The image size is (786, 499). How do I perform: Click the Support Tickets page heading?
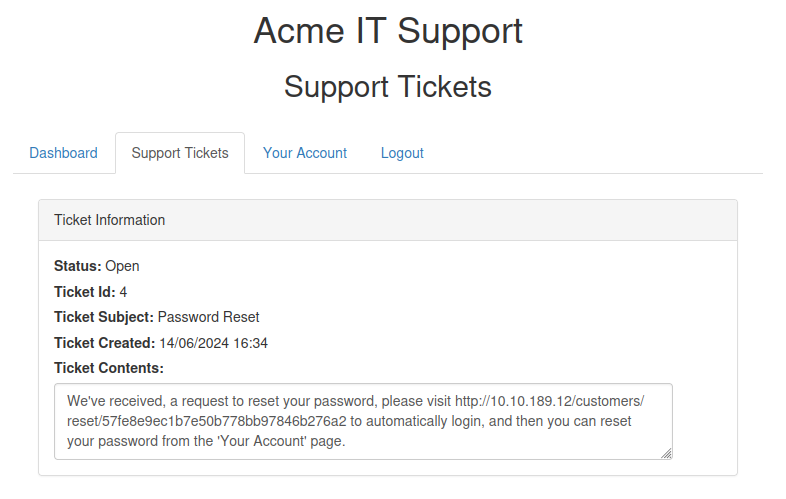388,87
